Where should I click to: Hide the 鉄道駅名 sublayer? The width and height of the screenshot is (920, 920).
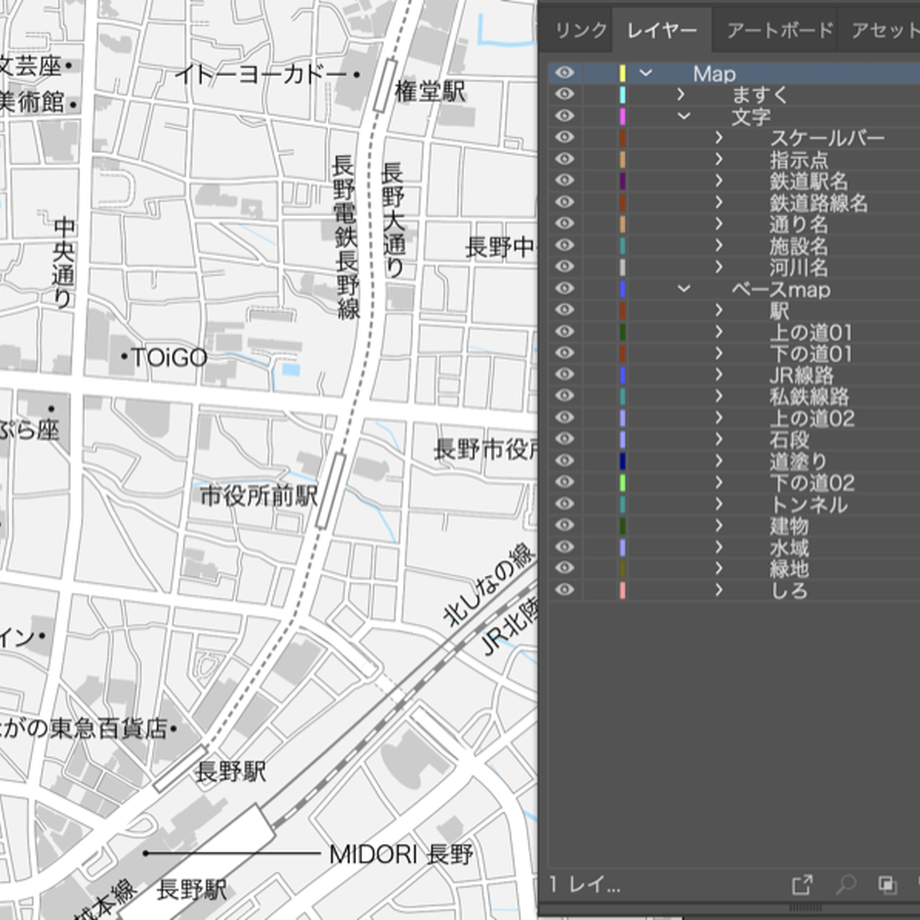click(564, 180)
